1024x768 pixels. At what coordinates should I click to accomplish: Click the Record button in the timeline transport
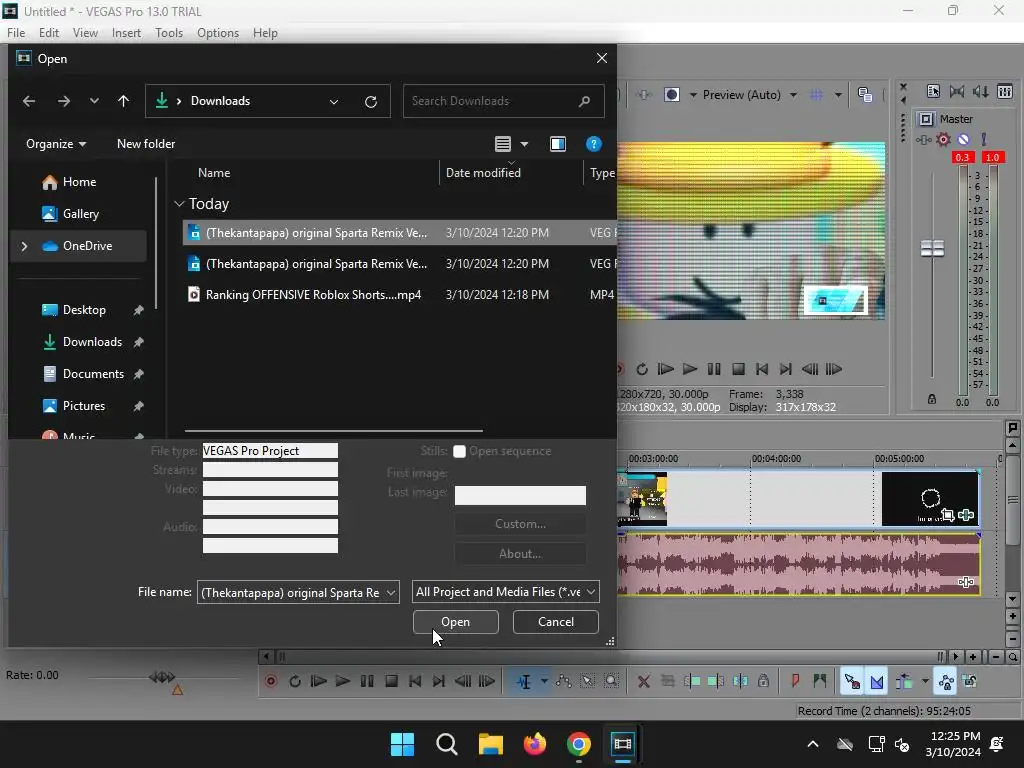point(271,681)
